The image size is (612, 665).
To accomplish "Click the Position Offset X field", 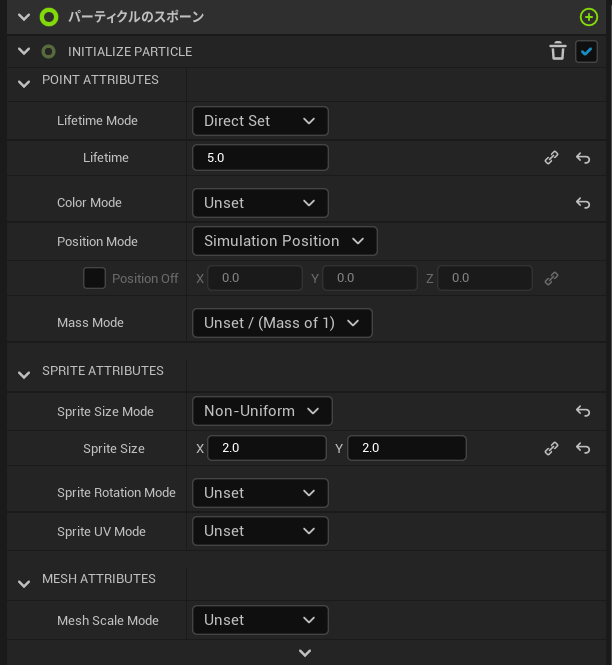I will coord(255,278).
